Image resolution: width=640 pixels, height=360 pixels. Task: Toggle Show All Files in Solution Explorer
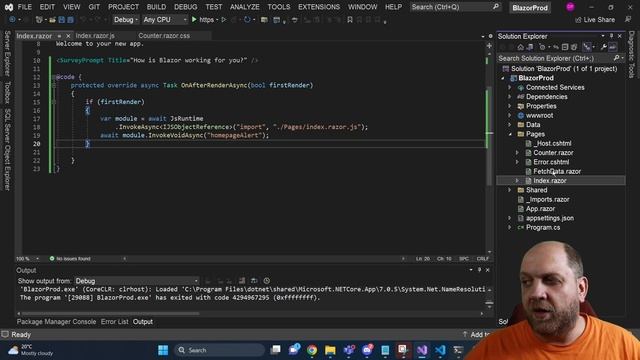[x=574, y=47]
